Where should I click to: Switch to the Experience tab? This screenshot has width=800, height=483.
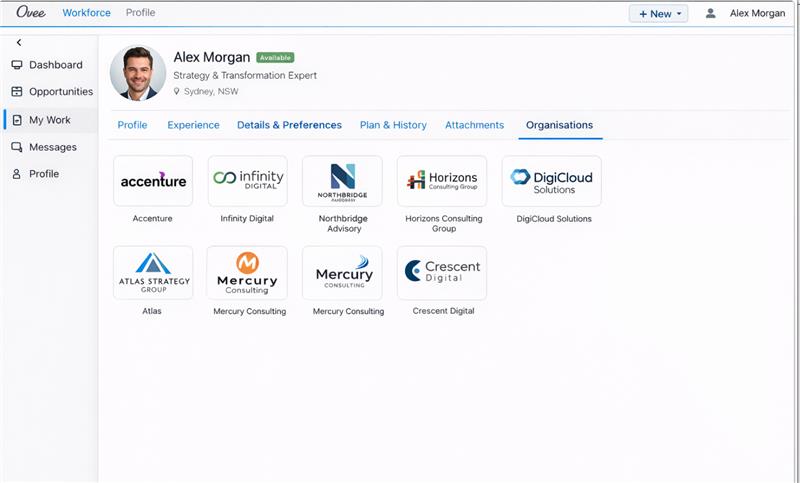click(193, 125)
